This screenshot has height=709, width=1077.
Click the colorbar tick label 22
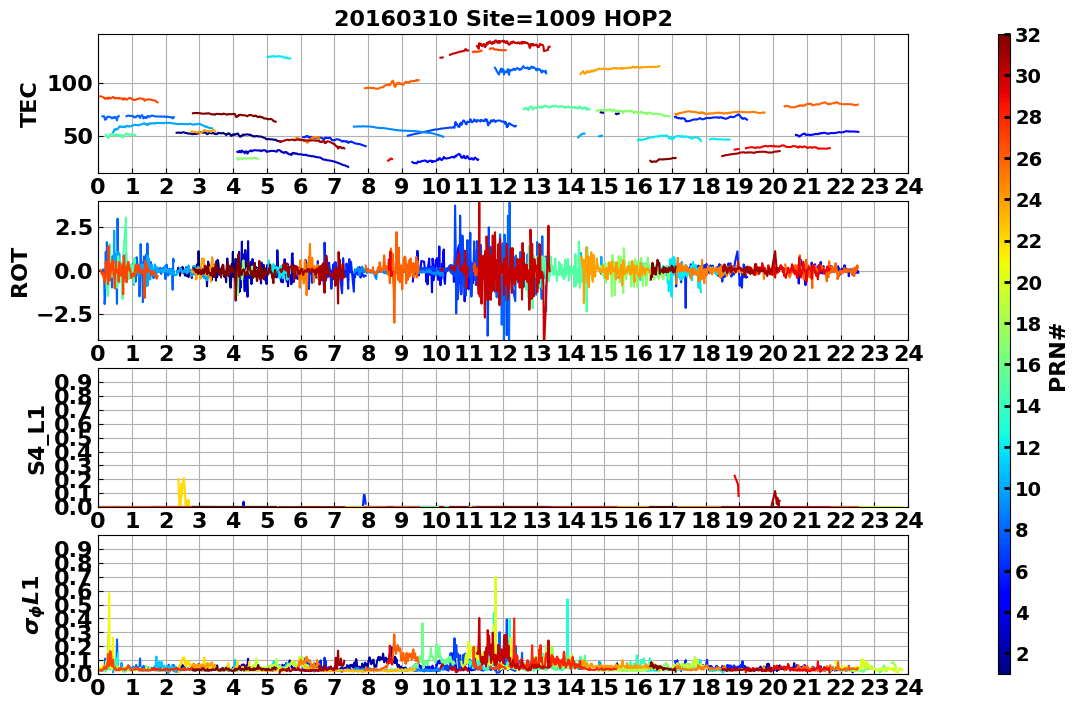pyautogui.click(x=1028, y=241)
